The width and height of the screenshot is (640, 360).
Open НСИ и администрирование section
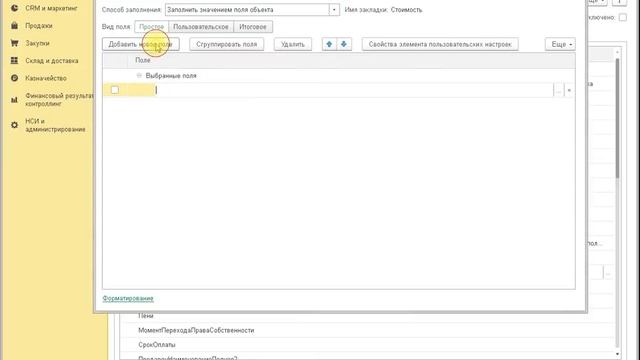(x=55, y=125)
